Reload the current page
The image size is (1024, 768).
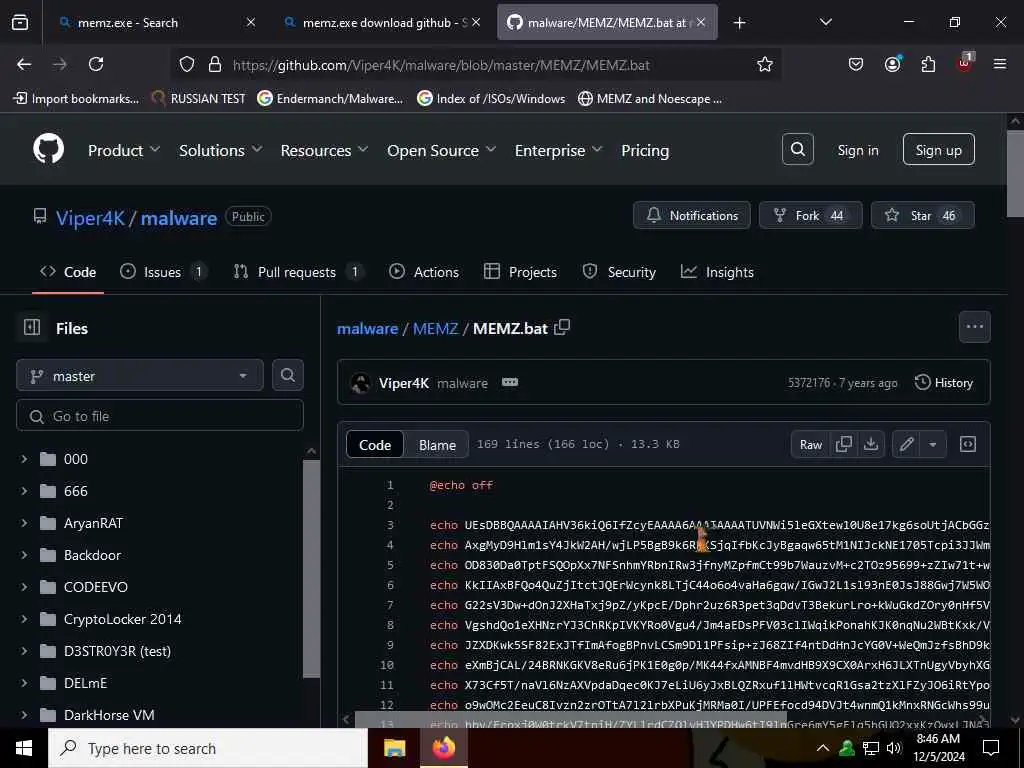click(x=96, y=64)
